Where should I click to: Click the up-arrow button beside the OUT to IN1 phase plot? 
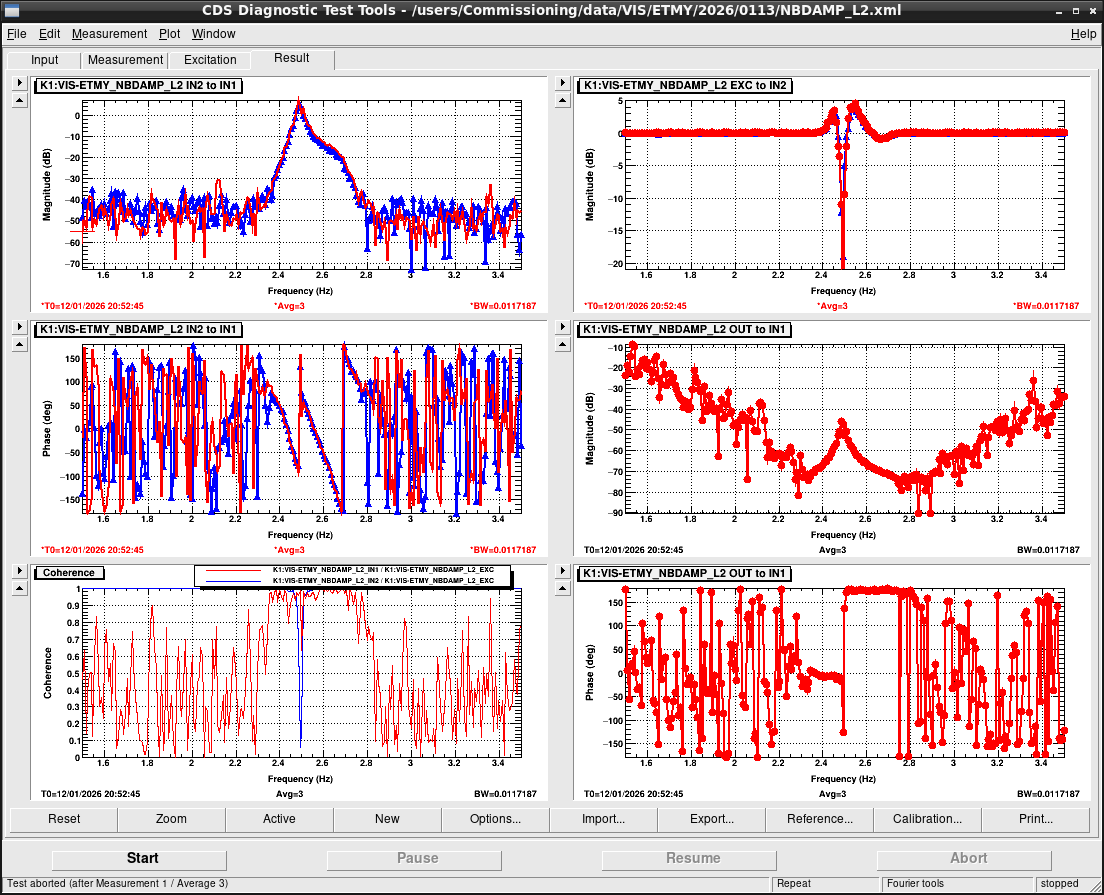563,587
